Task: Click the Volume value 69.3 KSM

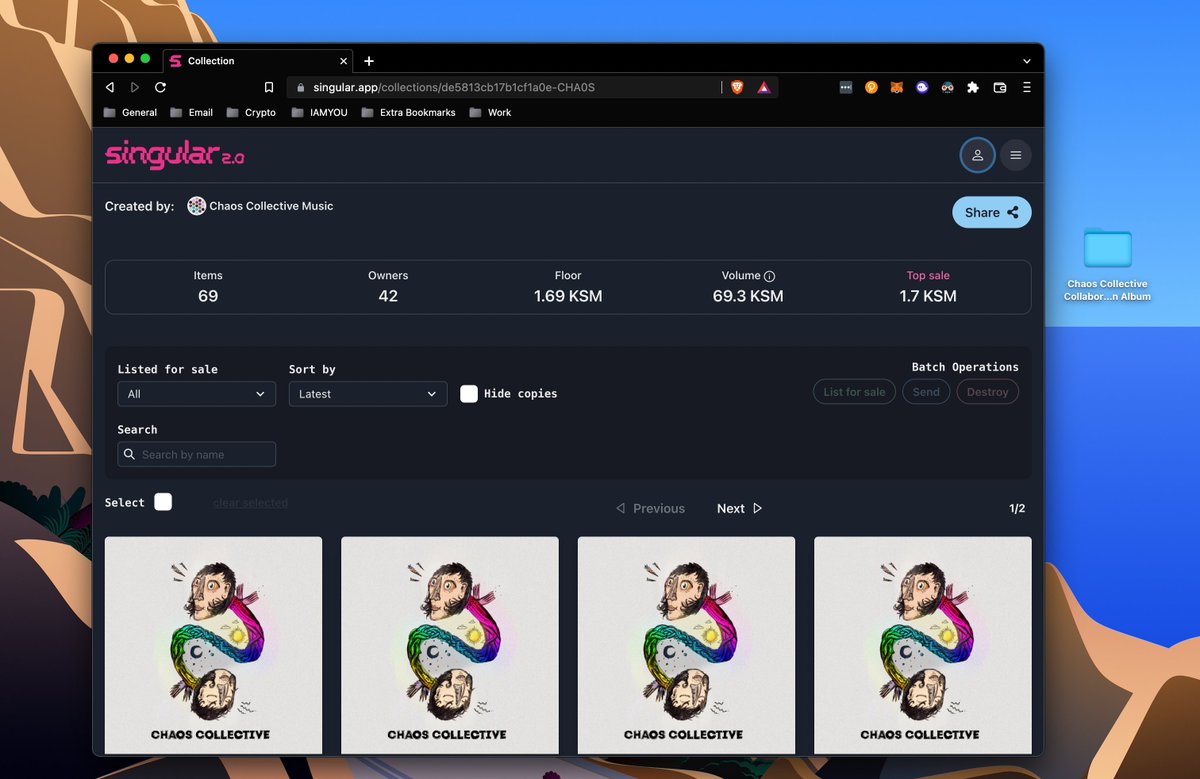Action: pyautogui.click(x=748, y=296)
